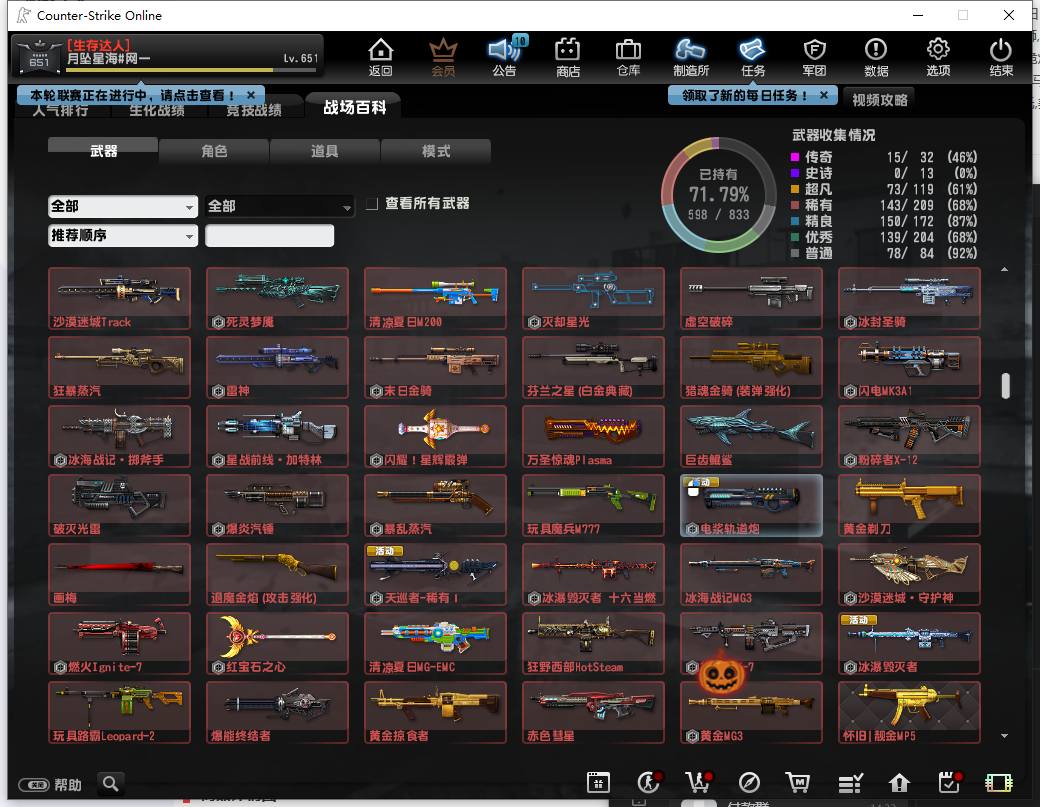1040x807 pixels.
Task: Open the gift window icon in bottom bar
Action: 598,783
